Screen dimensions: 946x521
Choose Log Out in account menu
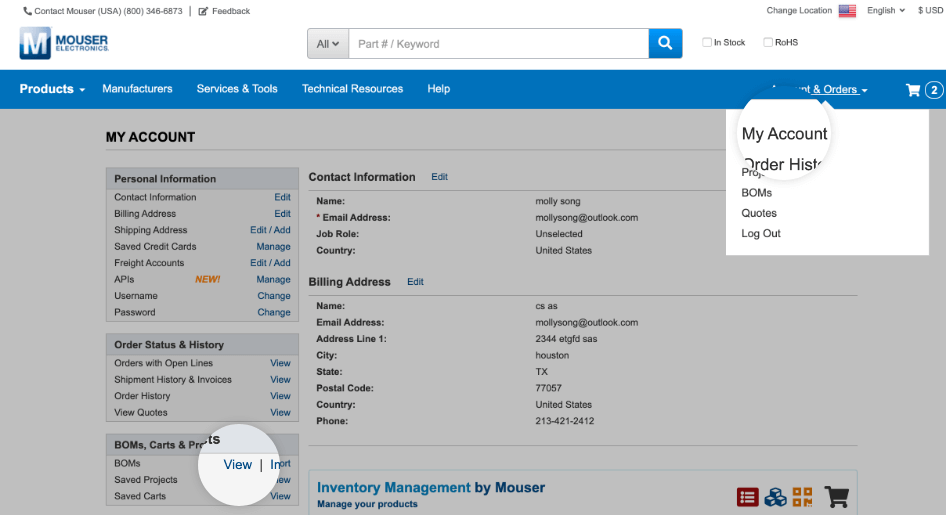[761, 233]
